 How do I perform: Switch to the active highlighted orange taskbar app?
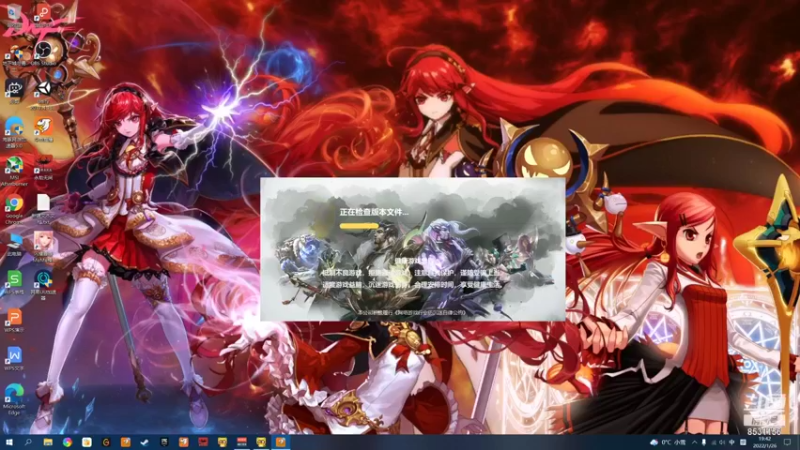pyautogui.click(x=281, y=442)
